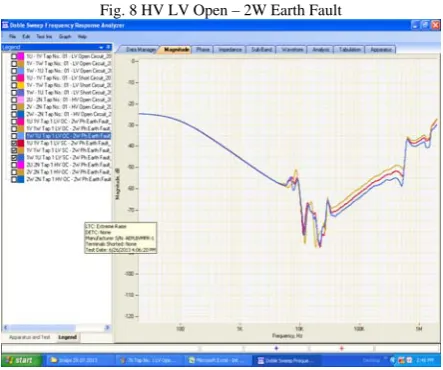Click the legend scrollbar left arrow
The height and width of the screenshot is (370, 443).
6,328
